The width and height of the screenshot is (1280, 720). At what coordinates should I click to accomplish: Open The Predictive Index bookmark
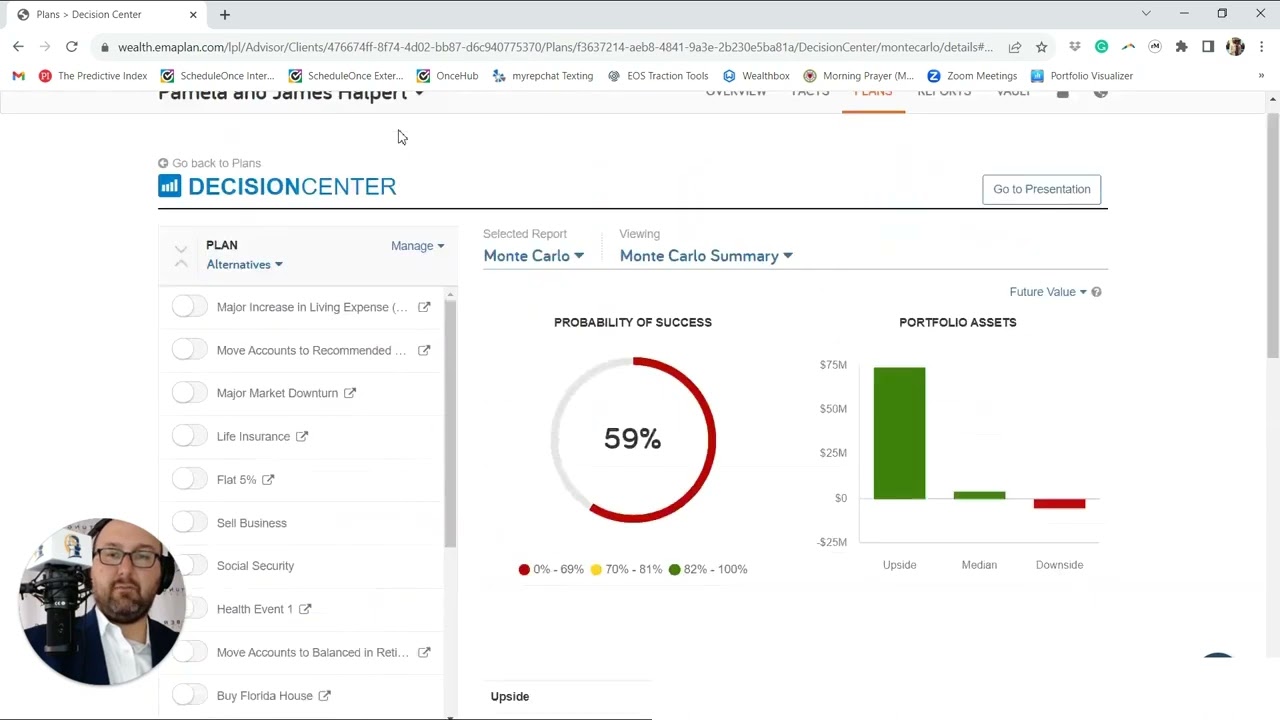[x=93, y=76]
